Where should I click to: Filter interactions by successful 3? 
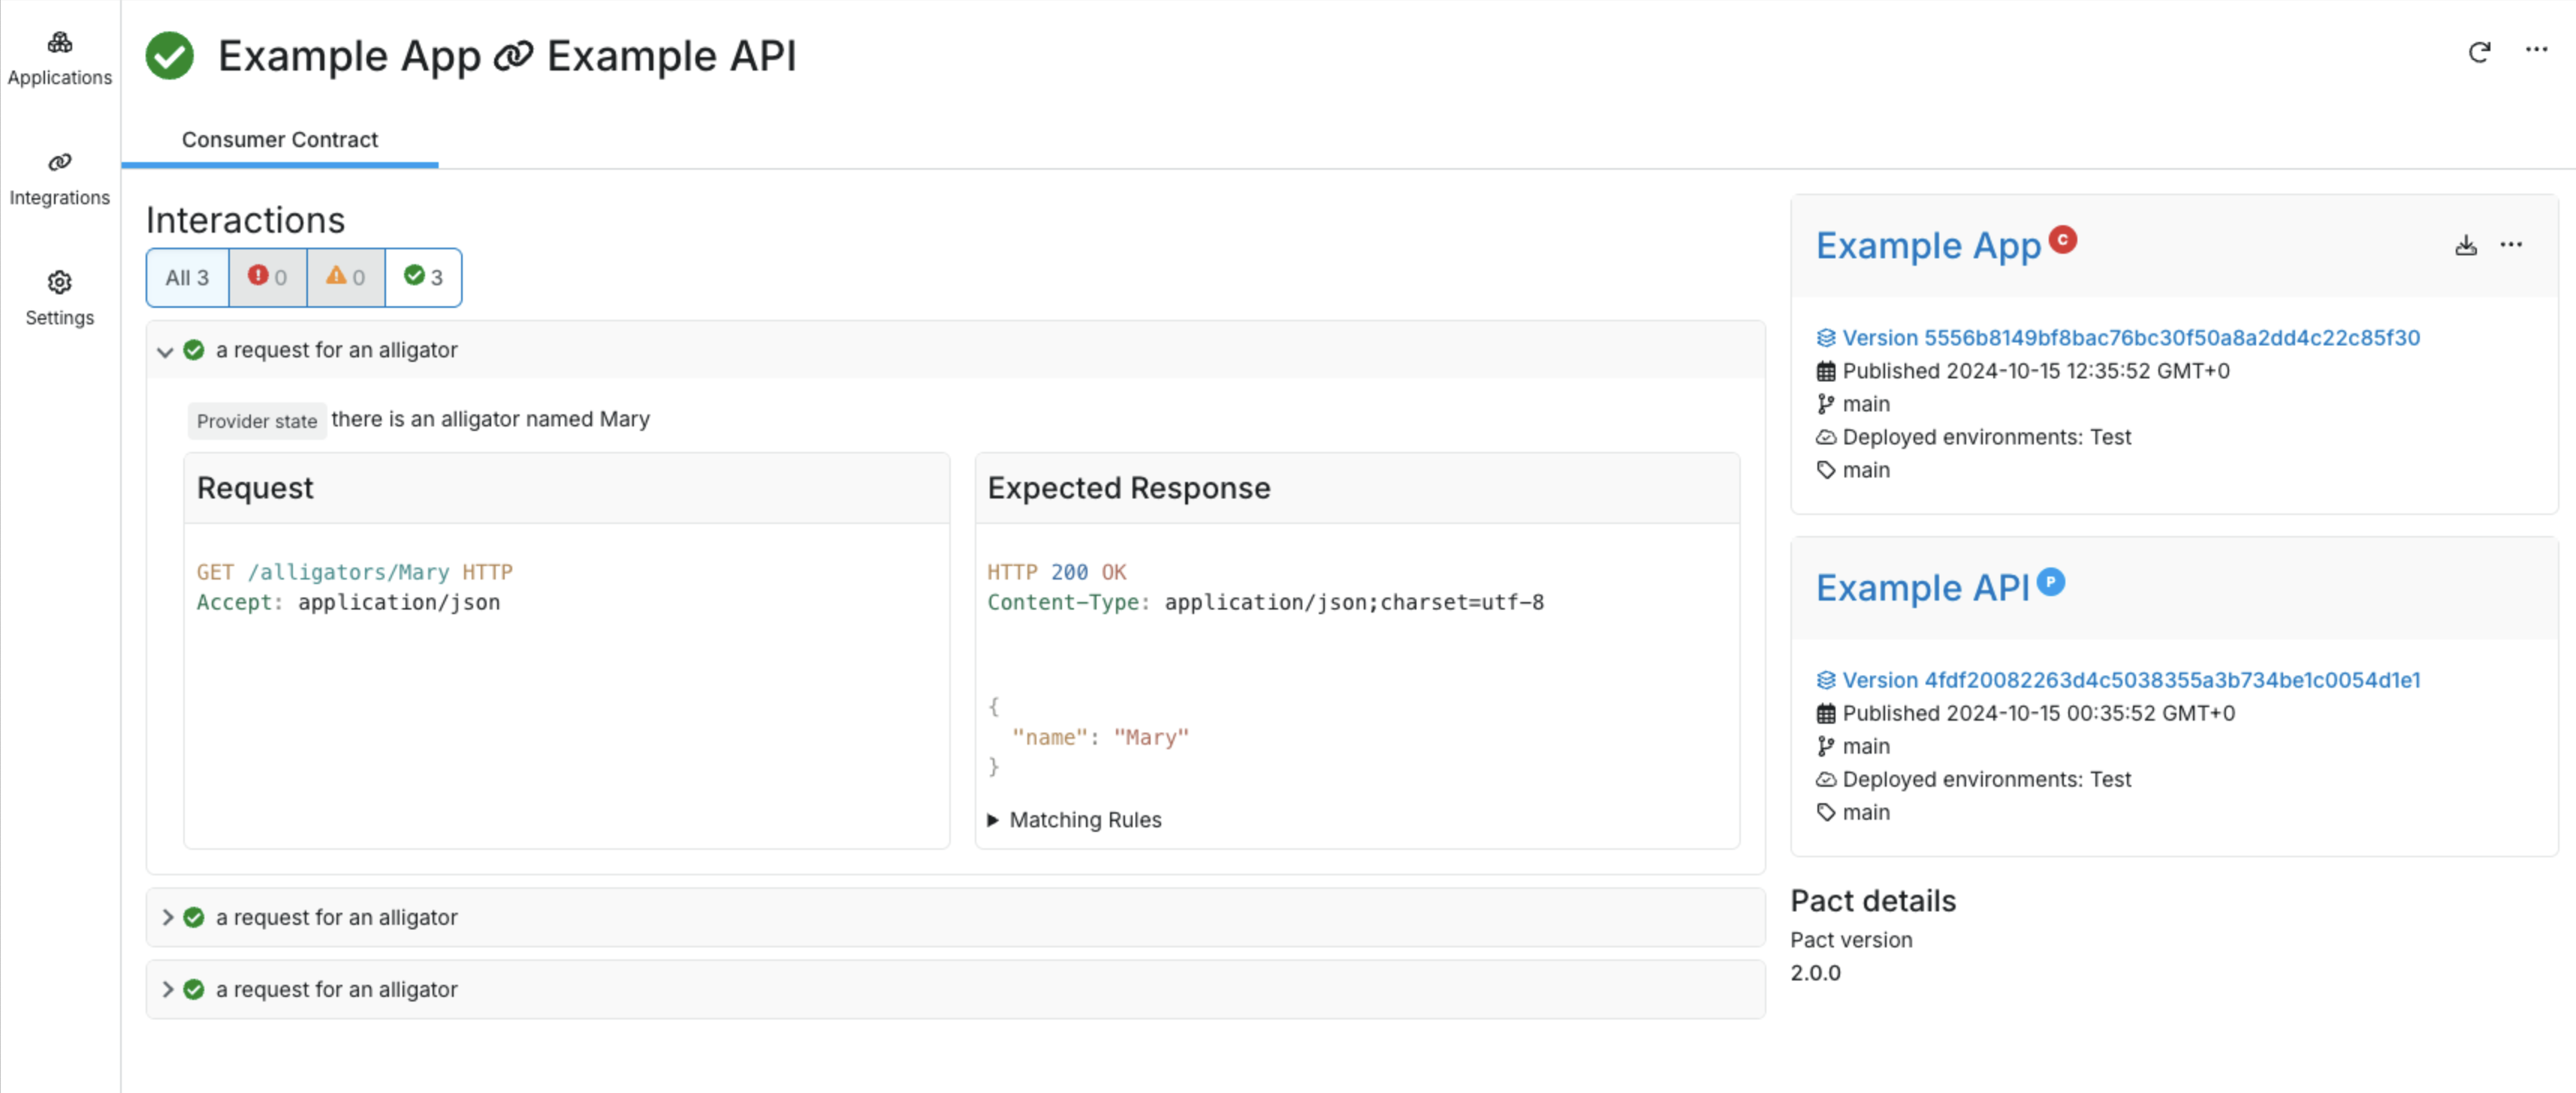[x=423, y=277]
